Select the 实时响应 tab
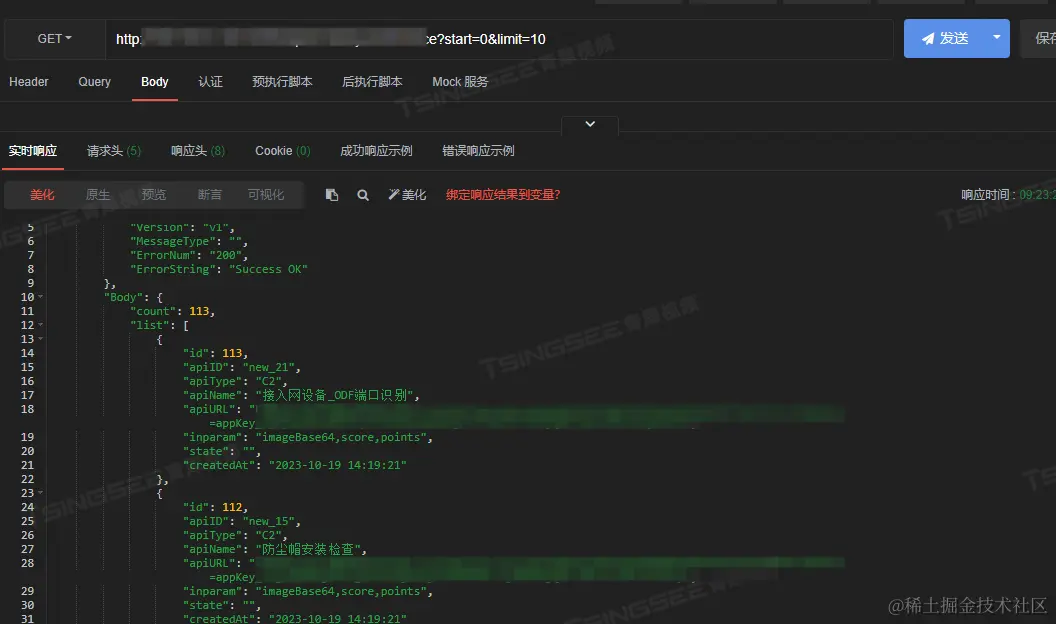The image size is (1056, 624). click(32, 151)
